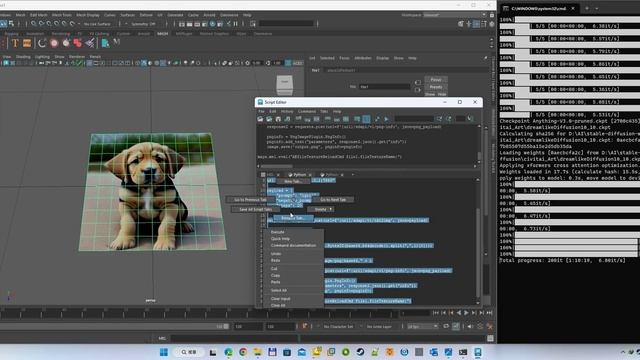
Task: Click the Script Editor search field
Action: [414, 119]
